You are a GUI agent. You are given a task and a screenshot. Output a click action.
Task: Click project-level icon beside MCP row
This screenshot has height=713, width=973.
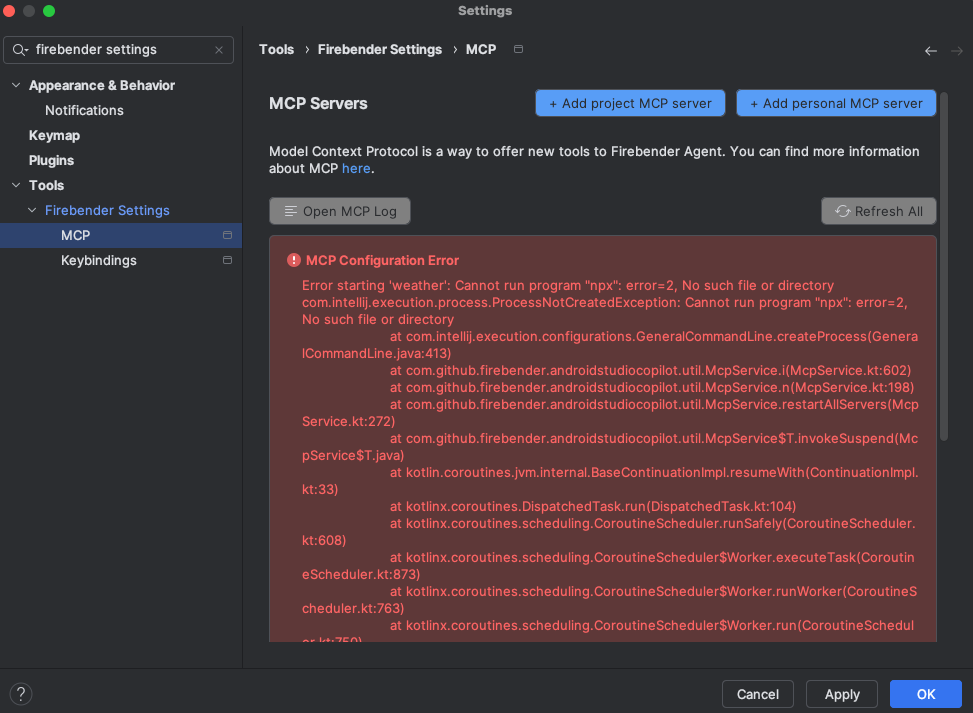point(227,235)
